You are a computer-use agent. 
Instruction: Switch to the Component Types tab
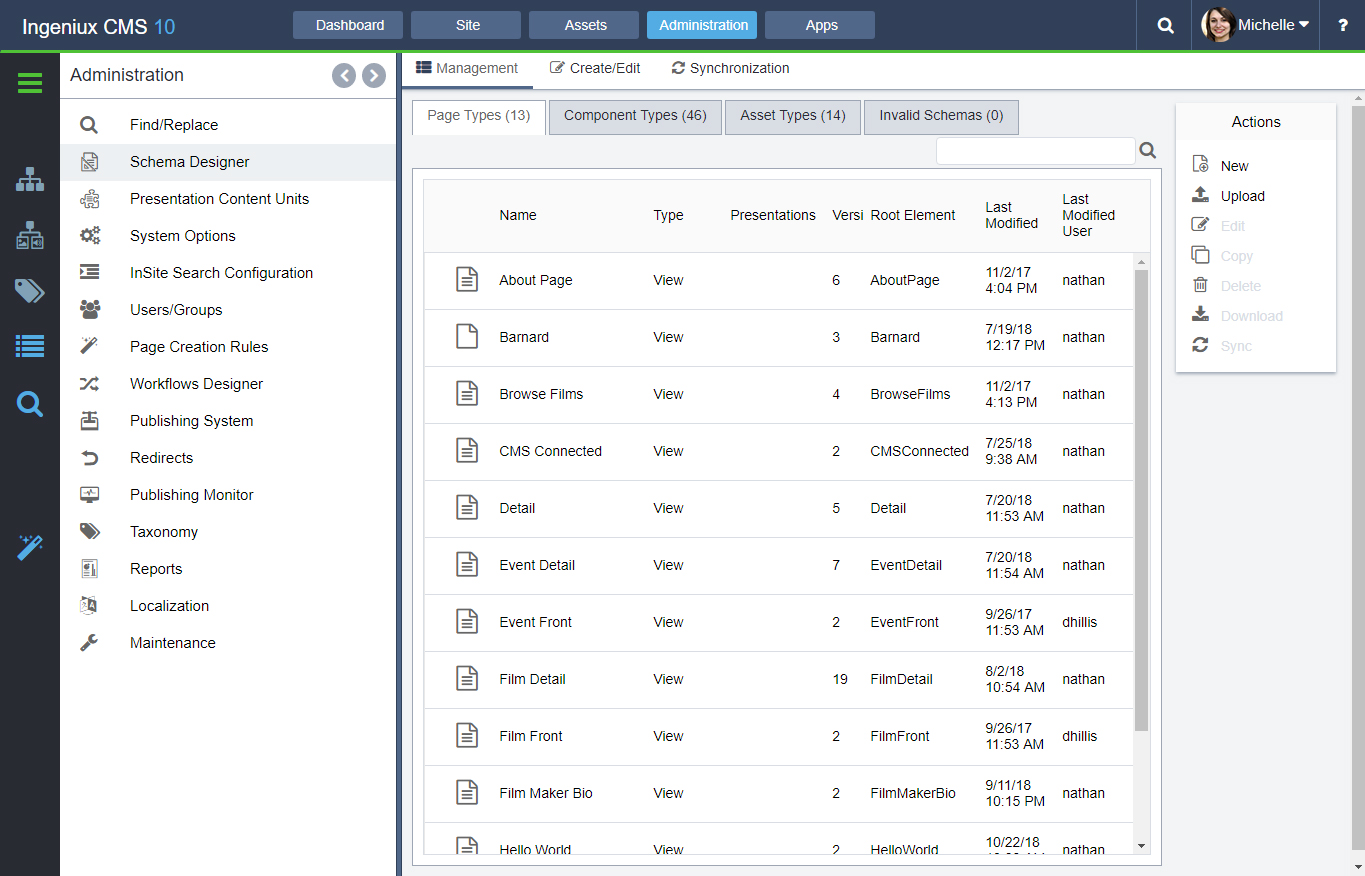click(x=634, y=116)
